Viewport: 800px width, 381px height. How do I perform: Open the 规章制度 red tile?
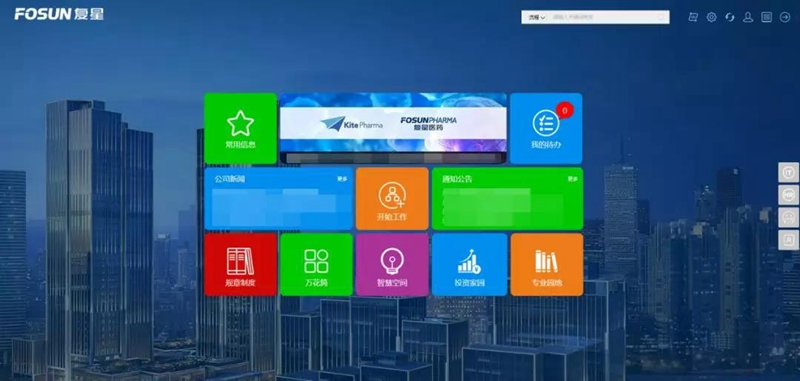click(x=240, y=264)
